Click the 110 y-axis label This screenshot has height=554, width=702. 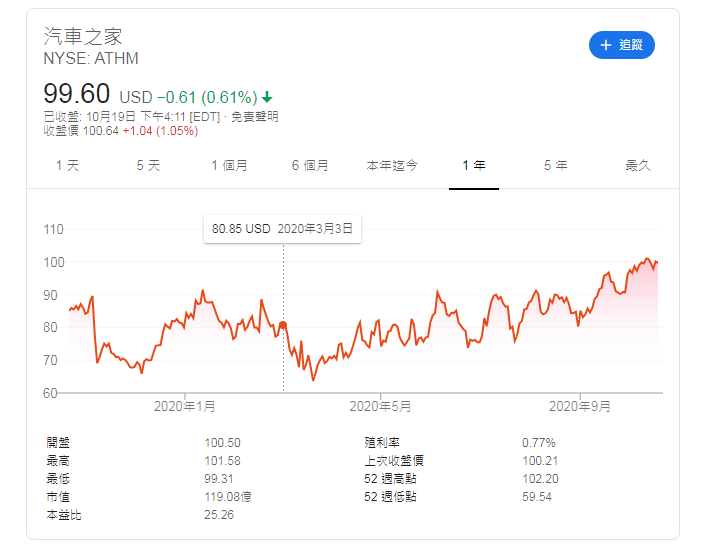[54, 229]
